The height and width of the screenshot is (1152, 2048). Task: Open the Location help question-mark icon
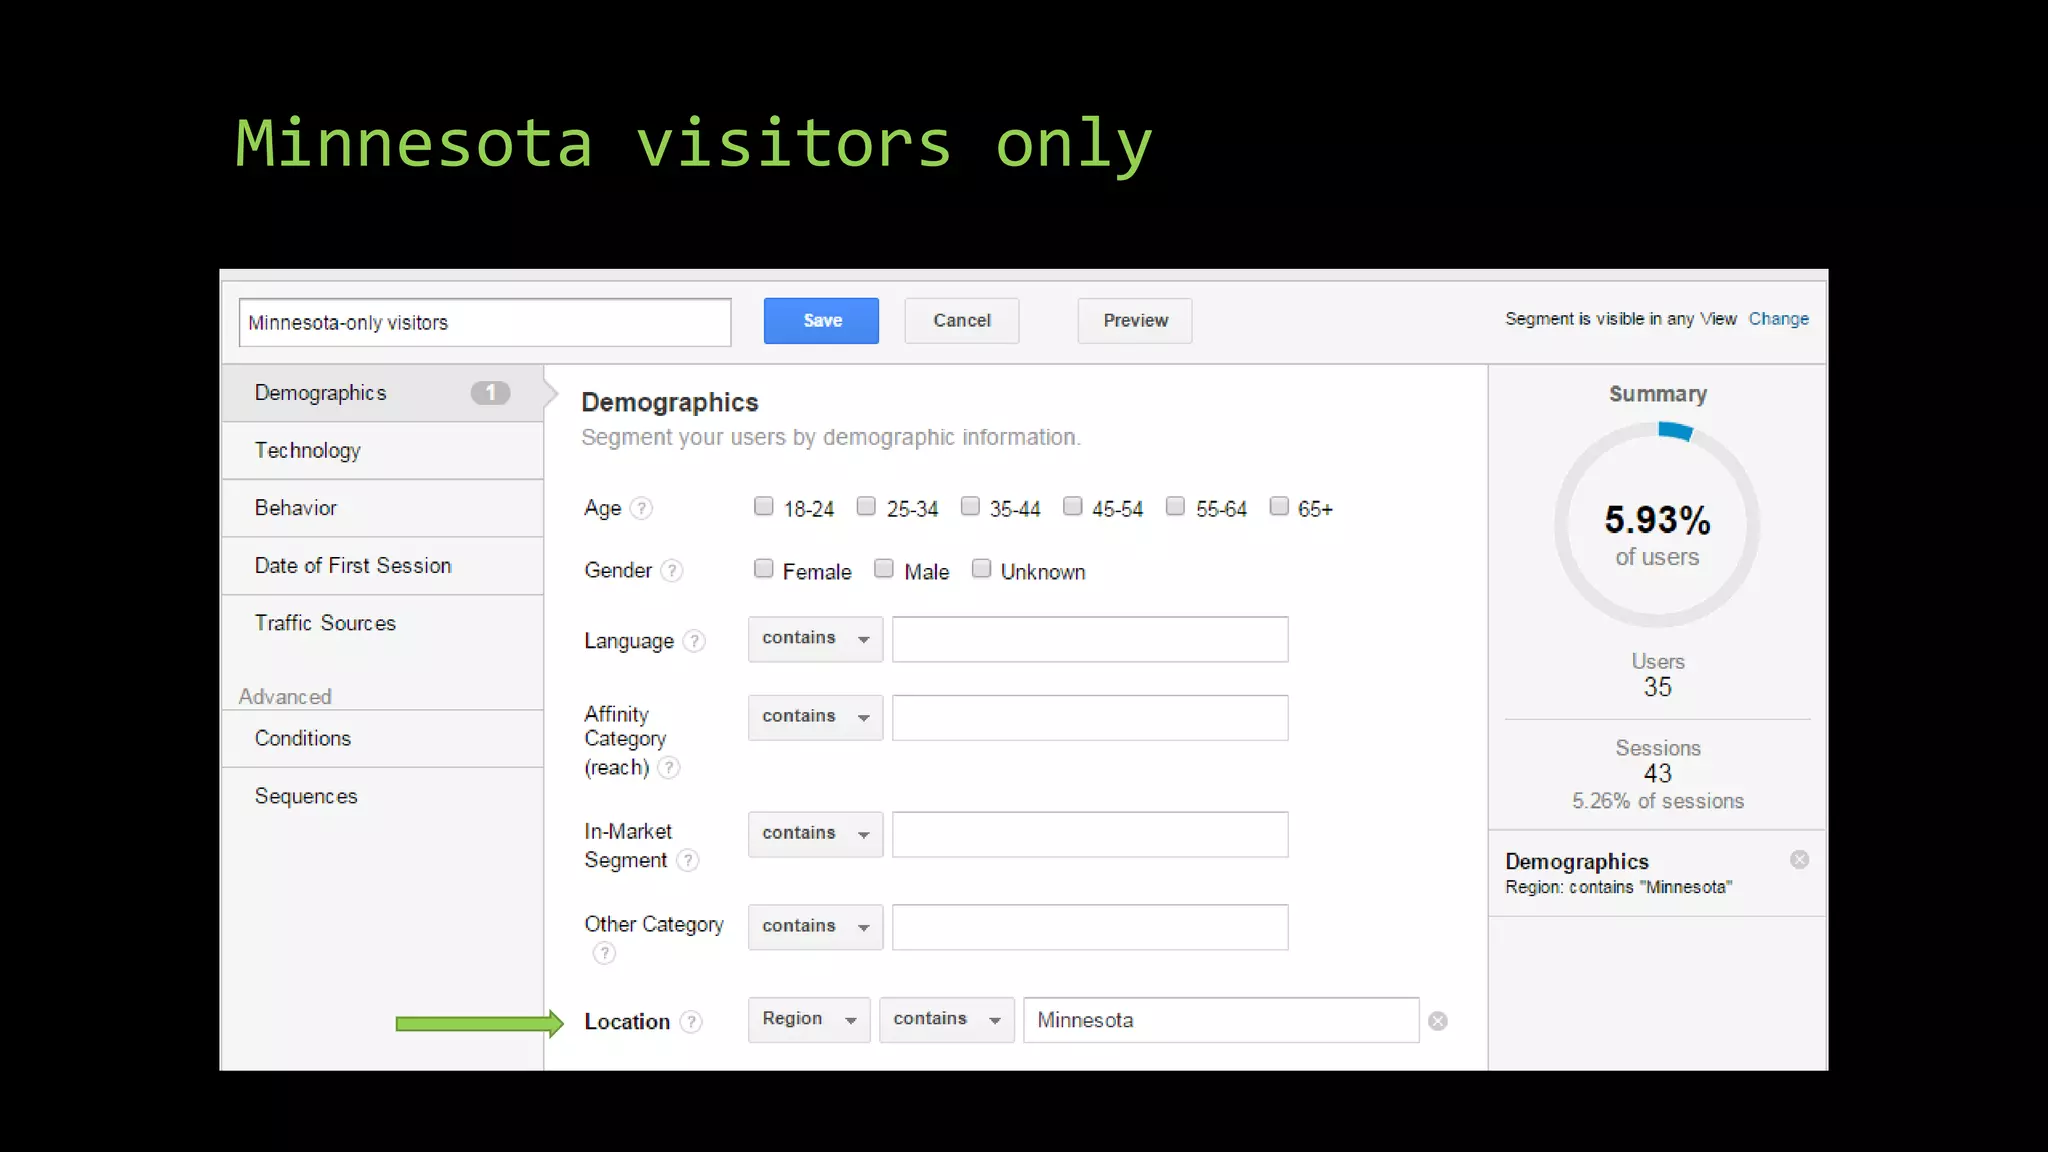pos(691,1022)
